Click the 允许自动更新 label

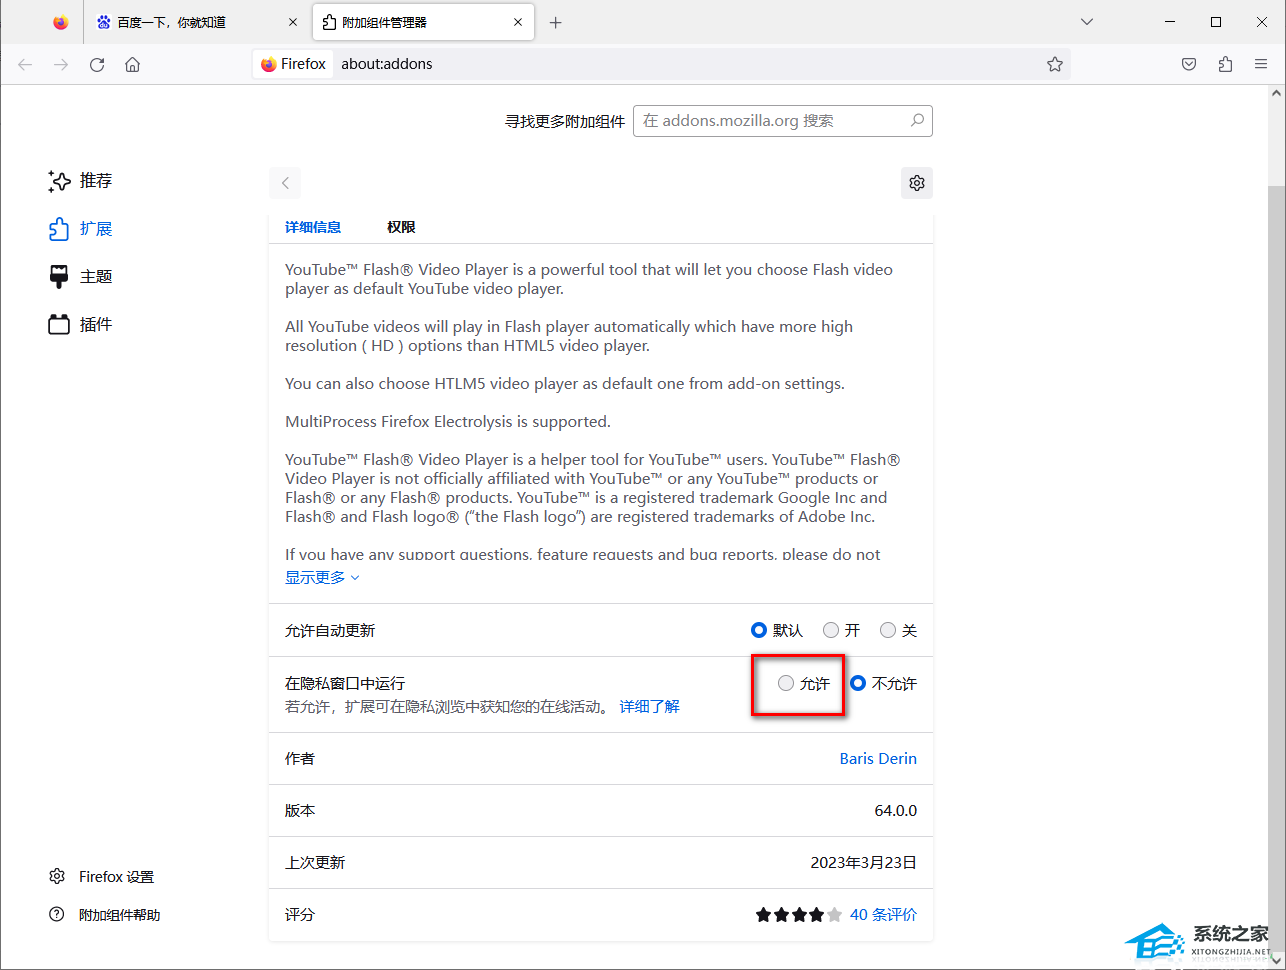[x=330, y=630]
